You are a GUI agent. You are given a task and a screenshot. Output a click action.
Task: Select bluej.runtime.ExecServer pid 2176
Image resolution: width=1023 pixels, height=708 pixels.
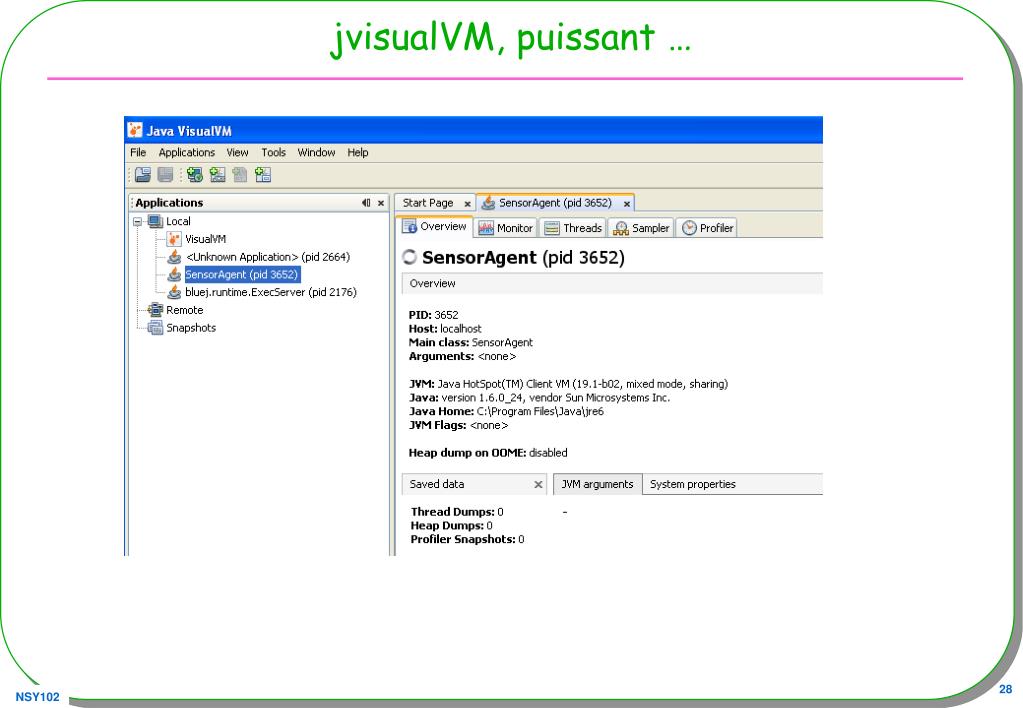click(271, 292)
